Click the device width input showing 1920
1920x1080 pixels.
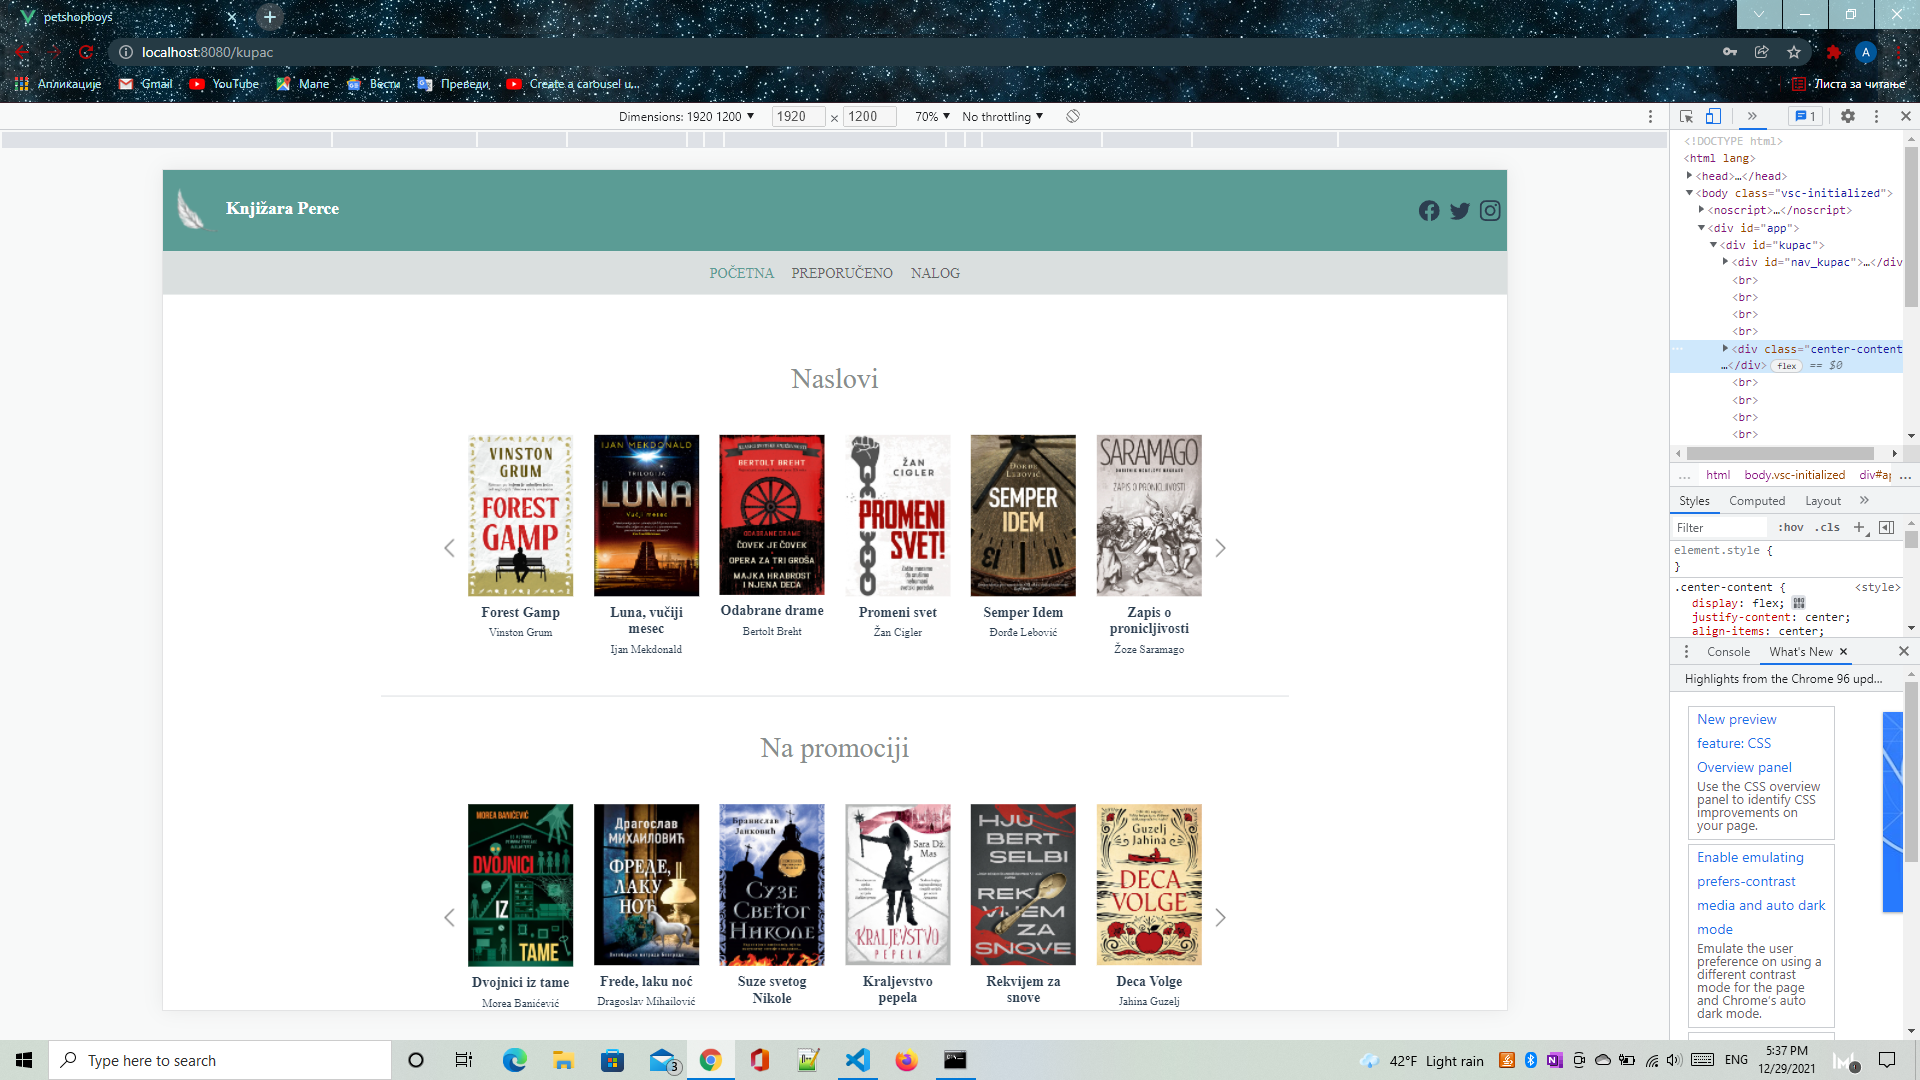click(798, 117)
